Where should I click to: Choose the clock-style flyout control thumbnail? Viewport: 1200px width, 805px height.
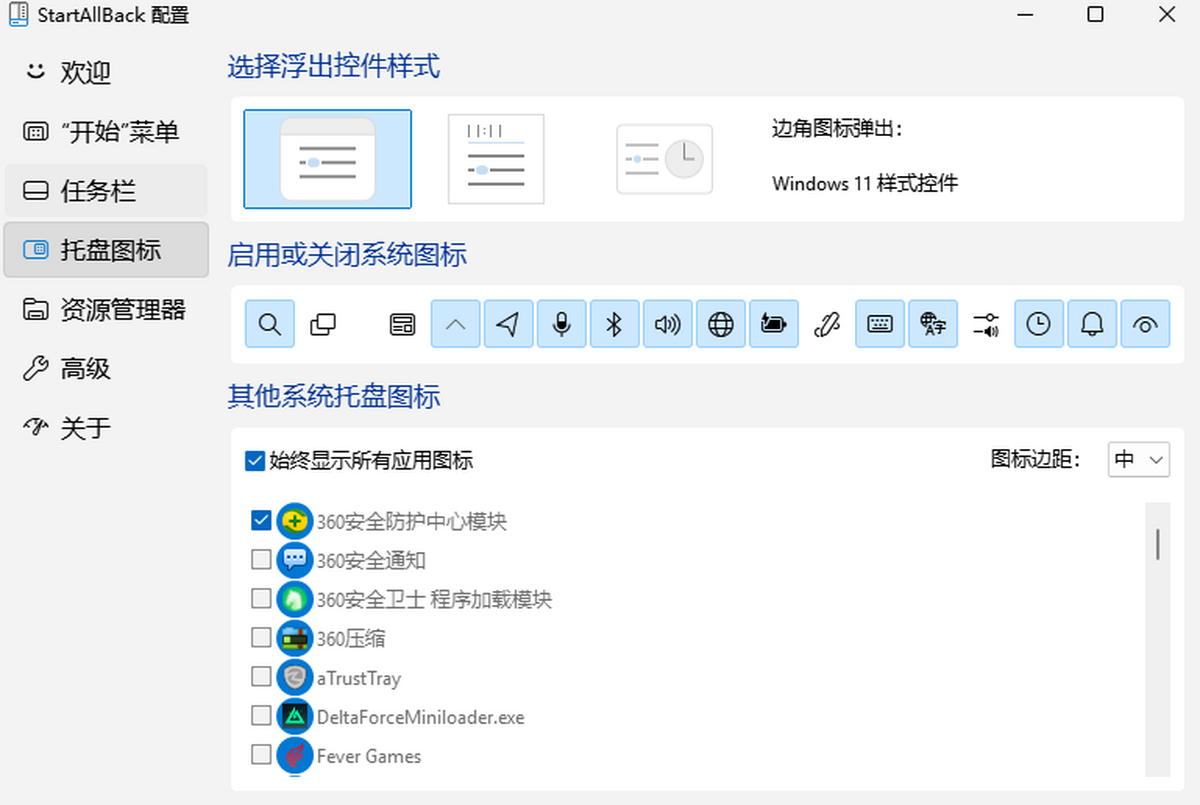coord(664,159)
